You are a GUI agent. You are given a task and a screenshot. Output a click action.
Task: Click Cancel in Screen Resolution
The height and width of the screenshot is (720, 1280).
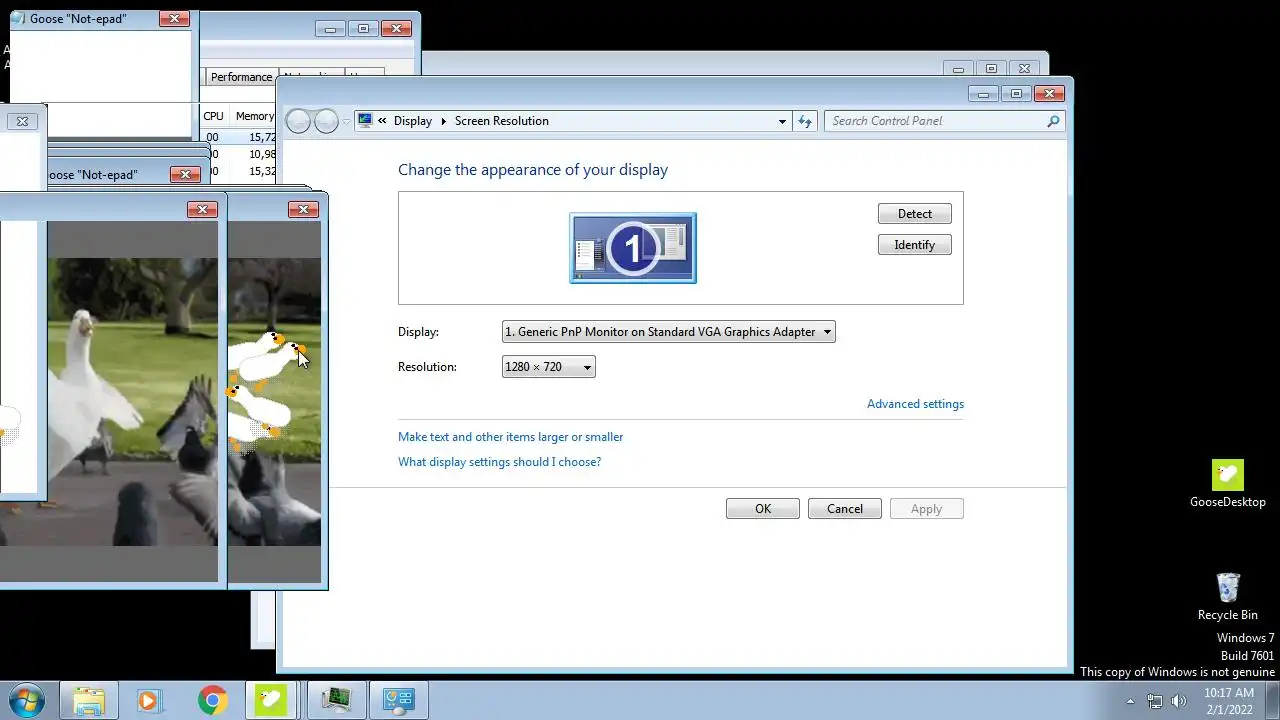click(x=845, y=509)
